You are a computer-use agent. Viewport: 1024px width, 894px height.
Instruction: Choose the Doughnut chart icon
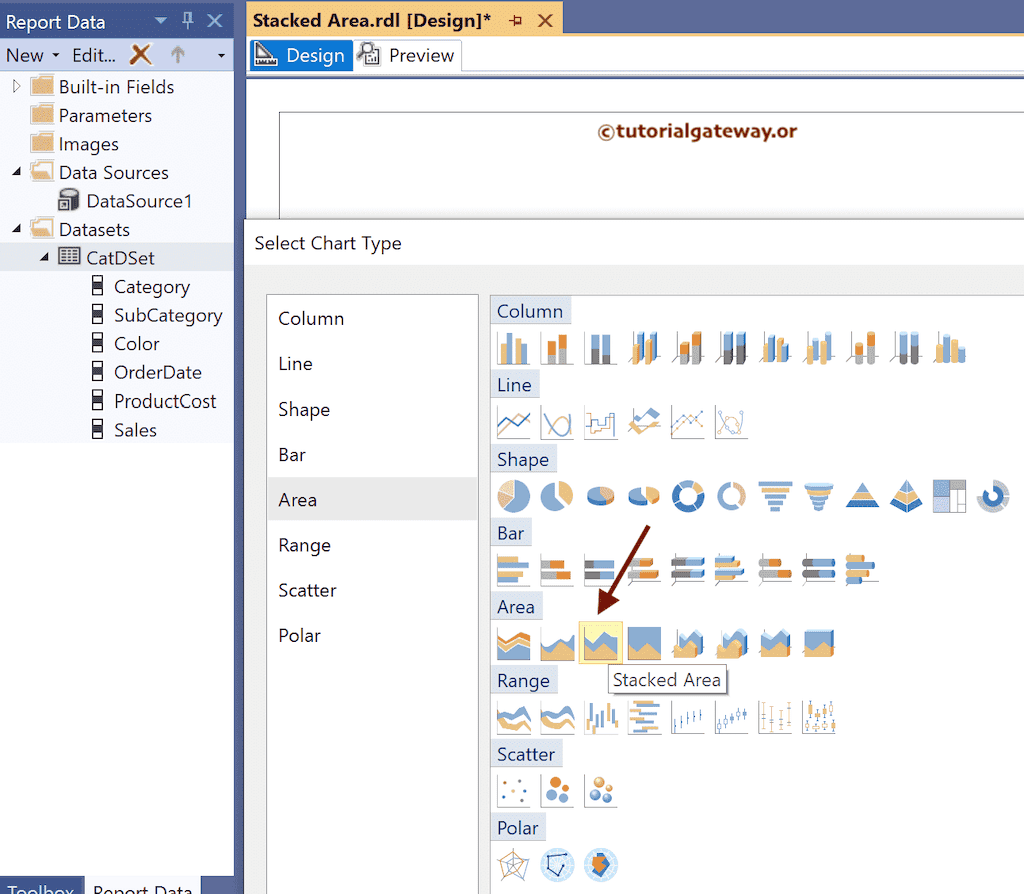(688, 496)
